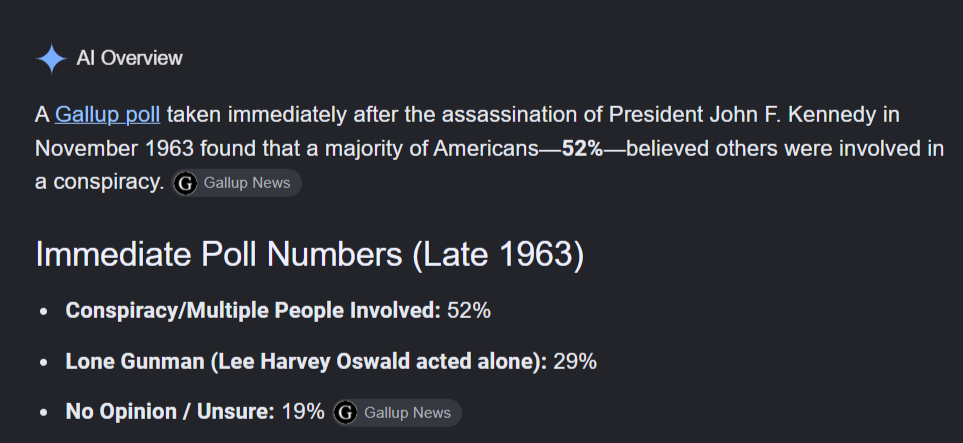This screenshot has width=963, height=443.
Task: Click the 52% value in the bullet list
Action: 469,310
